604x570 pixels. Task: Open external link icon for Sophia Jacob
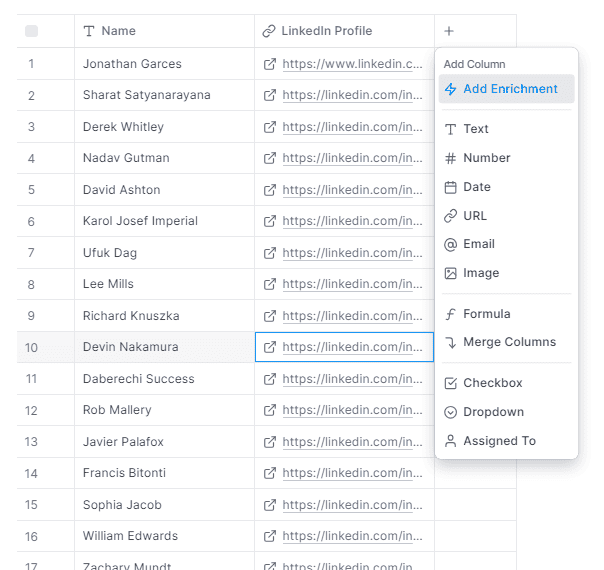(x=270, y=505)
